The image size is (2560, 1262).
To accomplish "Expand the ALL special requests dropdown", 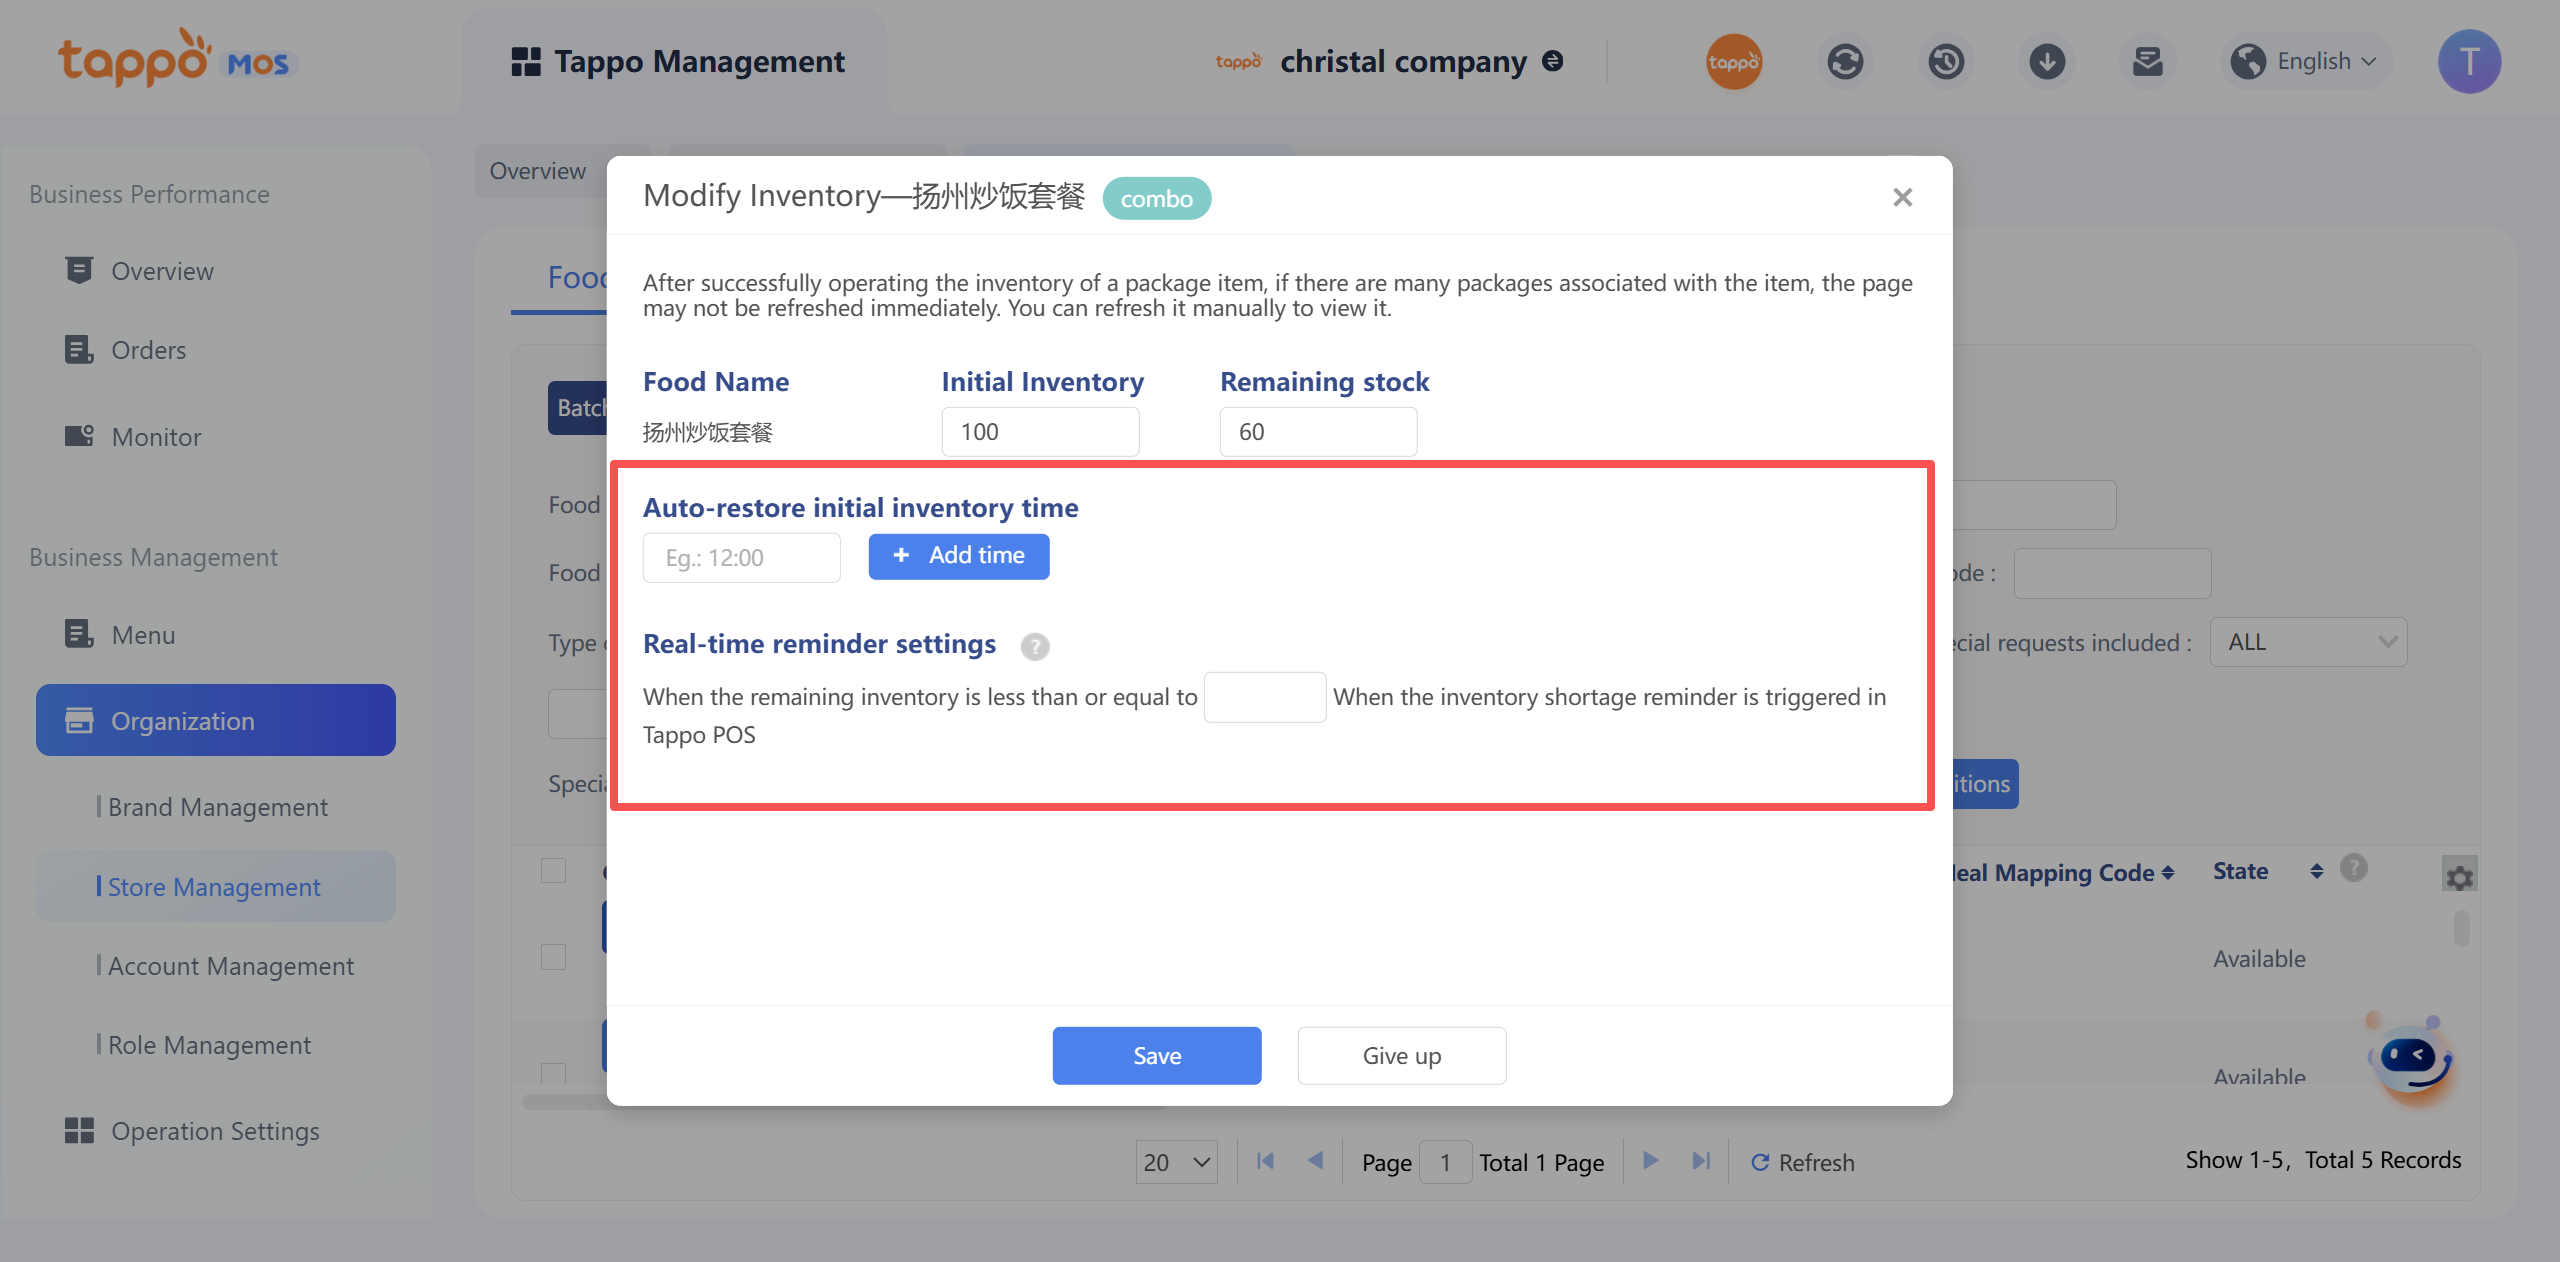I will point(2308,642).
